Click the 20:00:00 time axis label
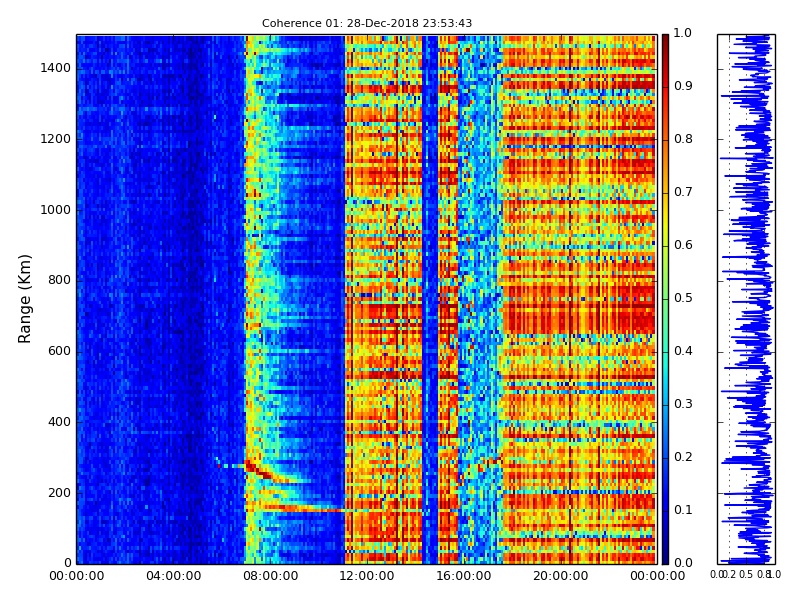The width and height of the screenshot is (800, 600). coord(561,576)
